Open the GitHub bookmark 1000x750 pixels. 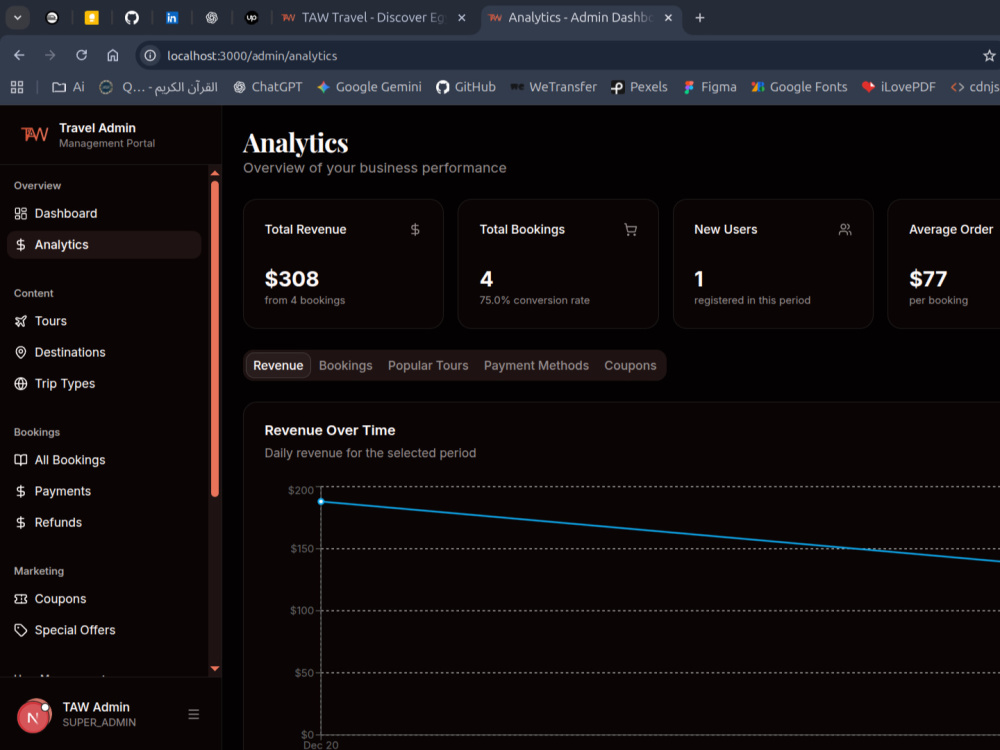[x=466, y=87]
